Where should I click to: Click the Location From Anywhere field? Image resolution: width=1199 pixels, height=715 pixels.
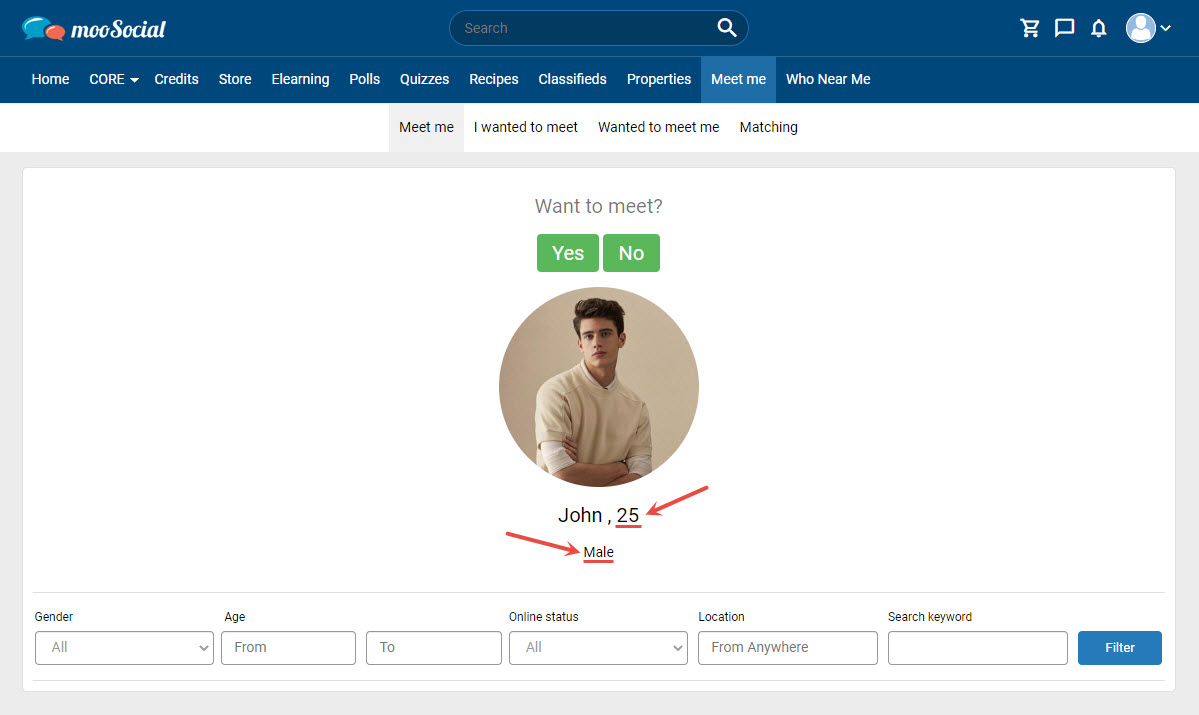pos(788,648)
